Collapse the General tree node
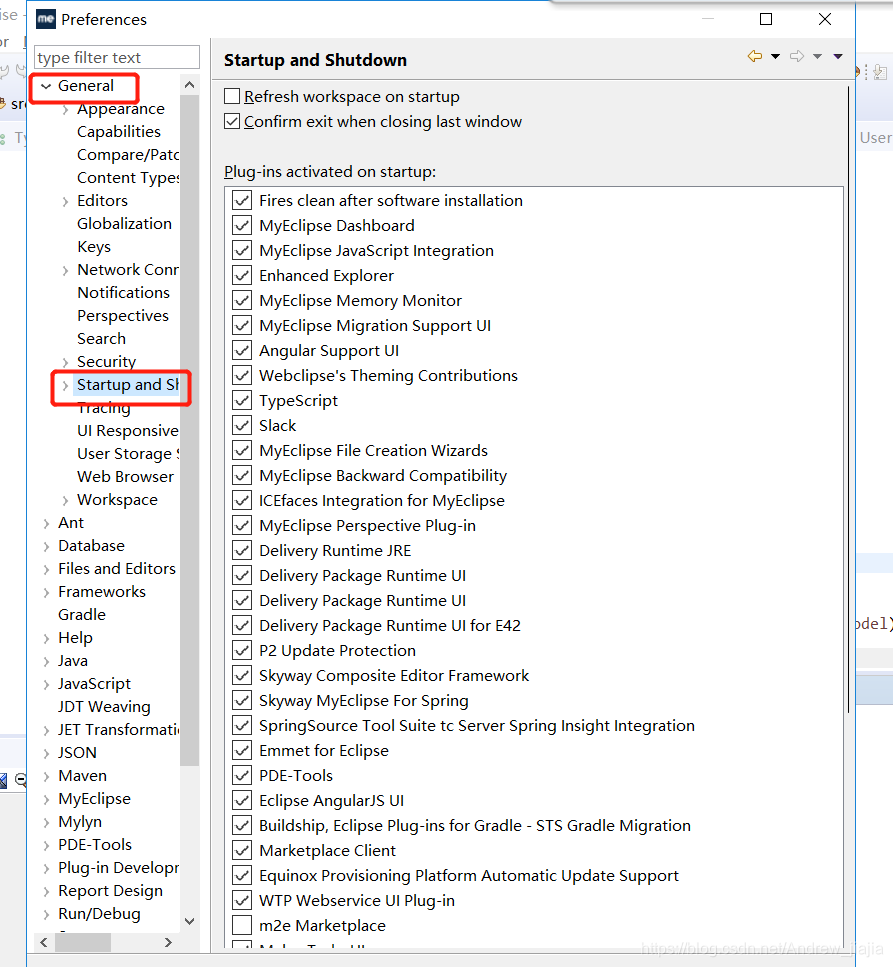 (46, 86)
